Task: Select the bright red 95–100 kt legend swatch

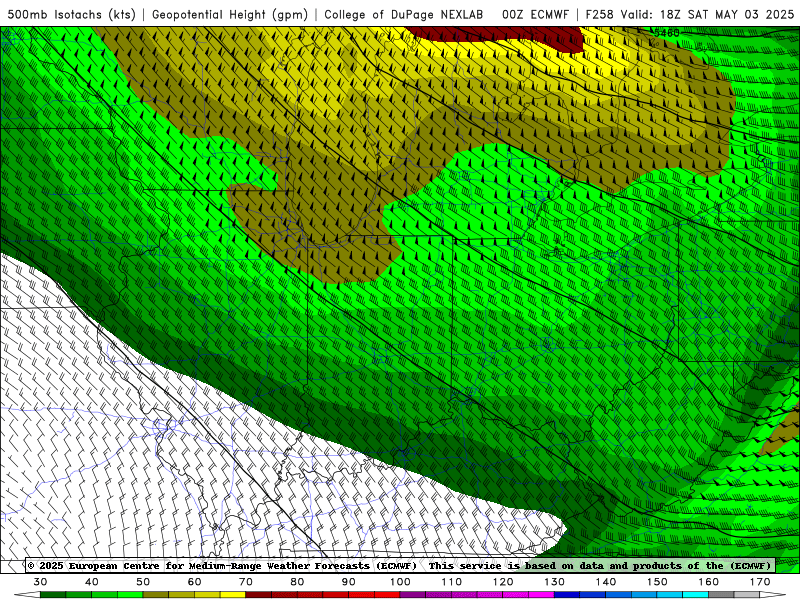Action: click(x=387, y=595)
